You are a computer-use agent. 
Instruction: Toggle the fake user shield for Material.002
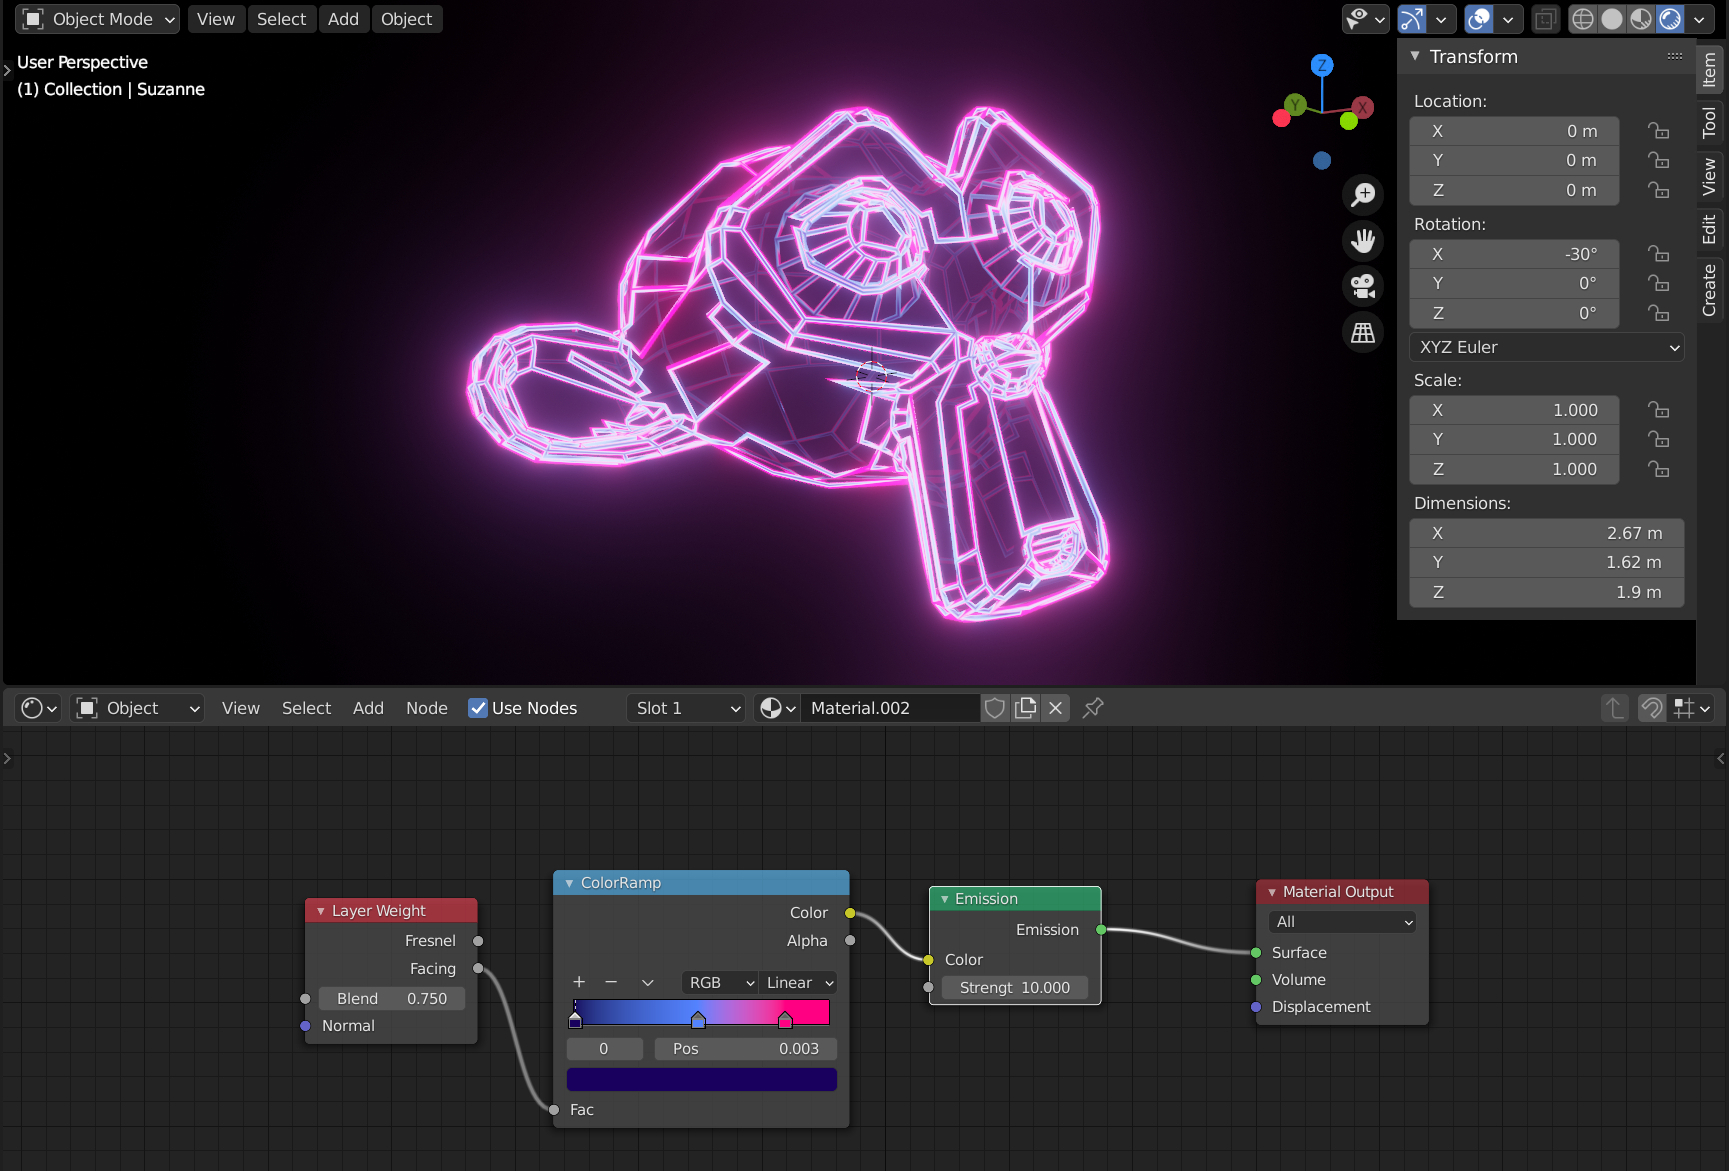pos(995,708)
